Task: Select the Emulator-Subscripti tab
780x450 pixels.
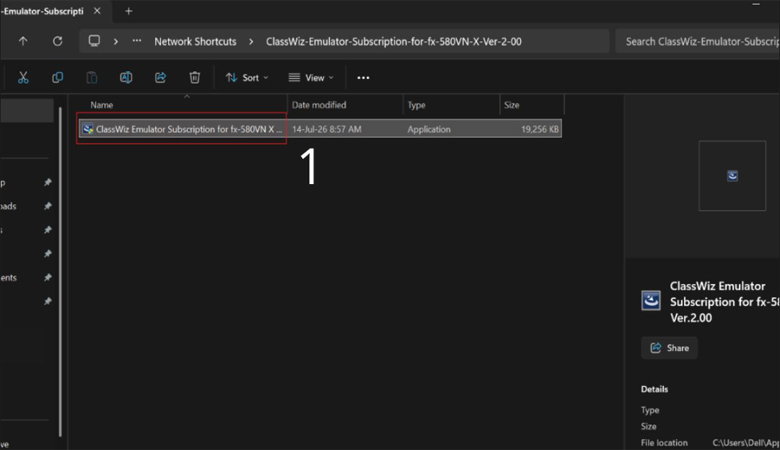Action: 43,11
